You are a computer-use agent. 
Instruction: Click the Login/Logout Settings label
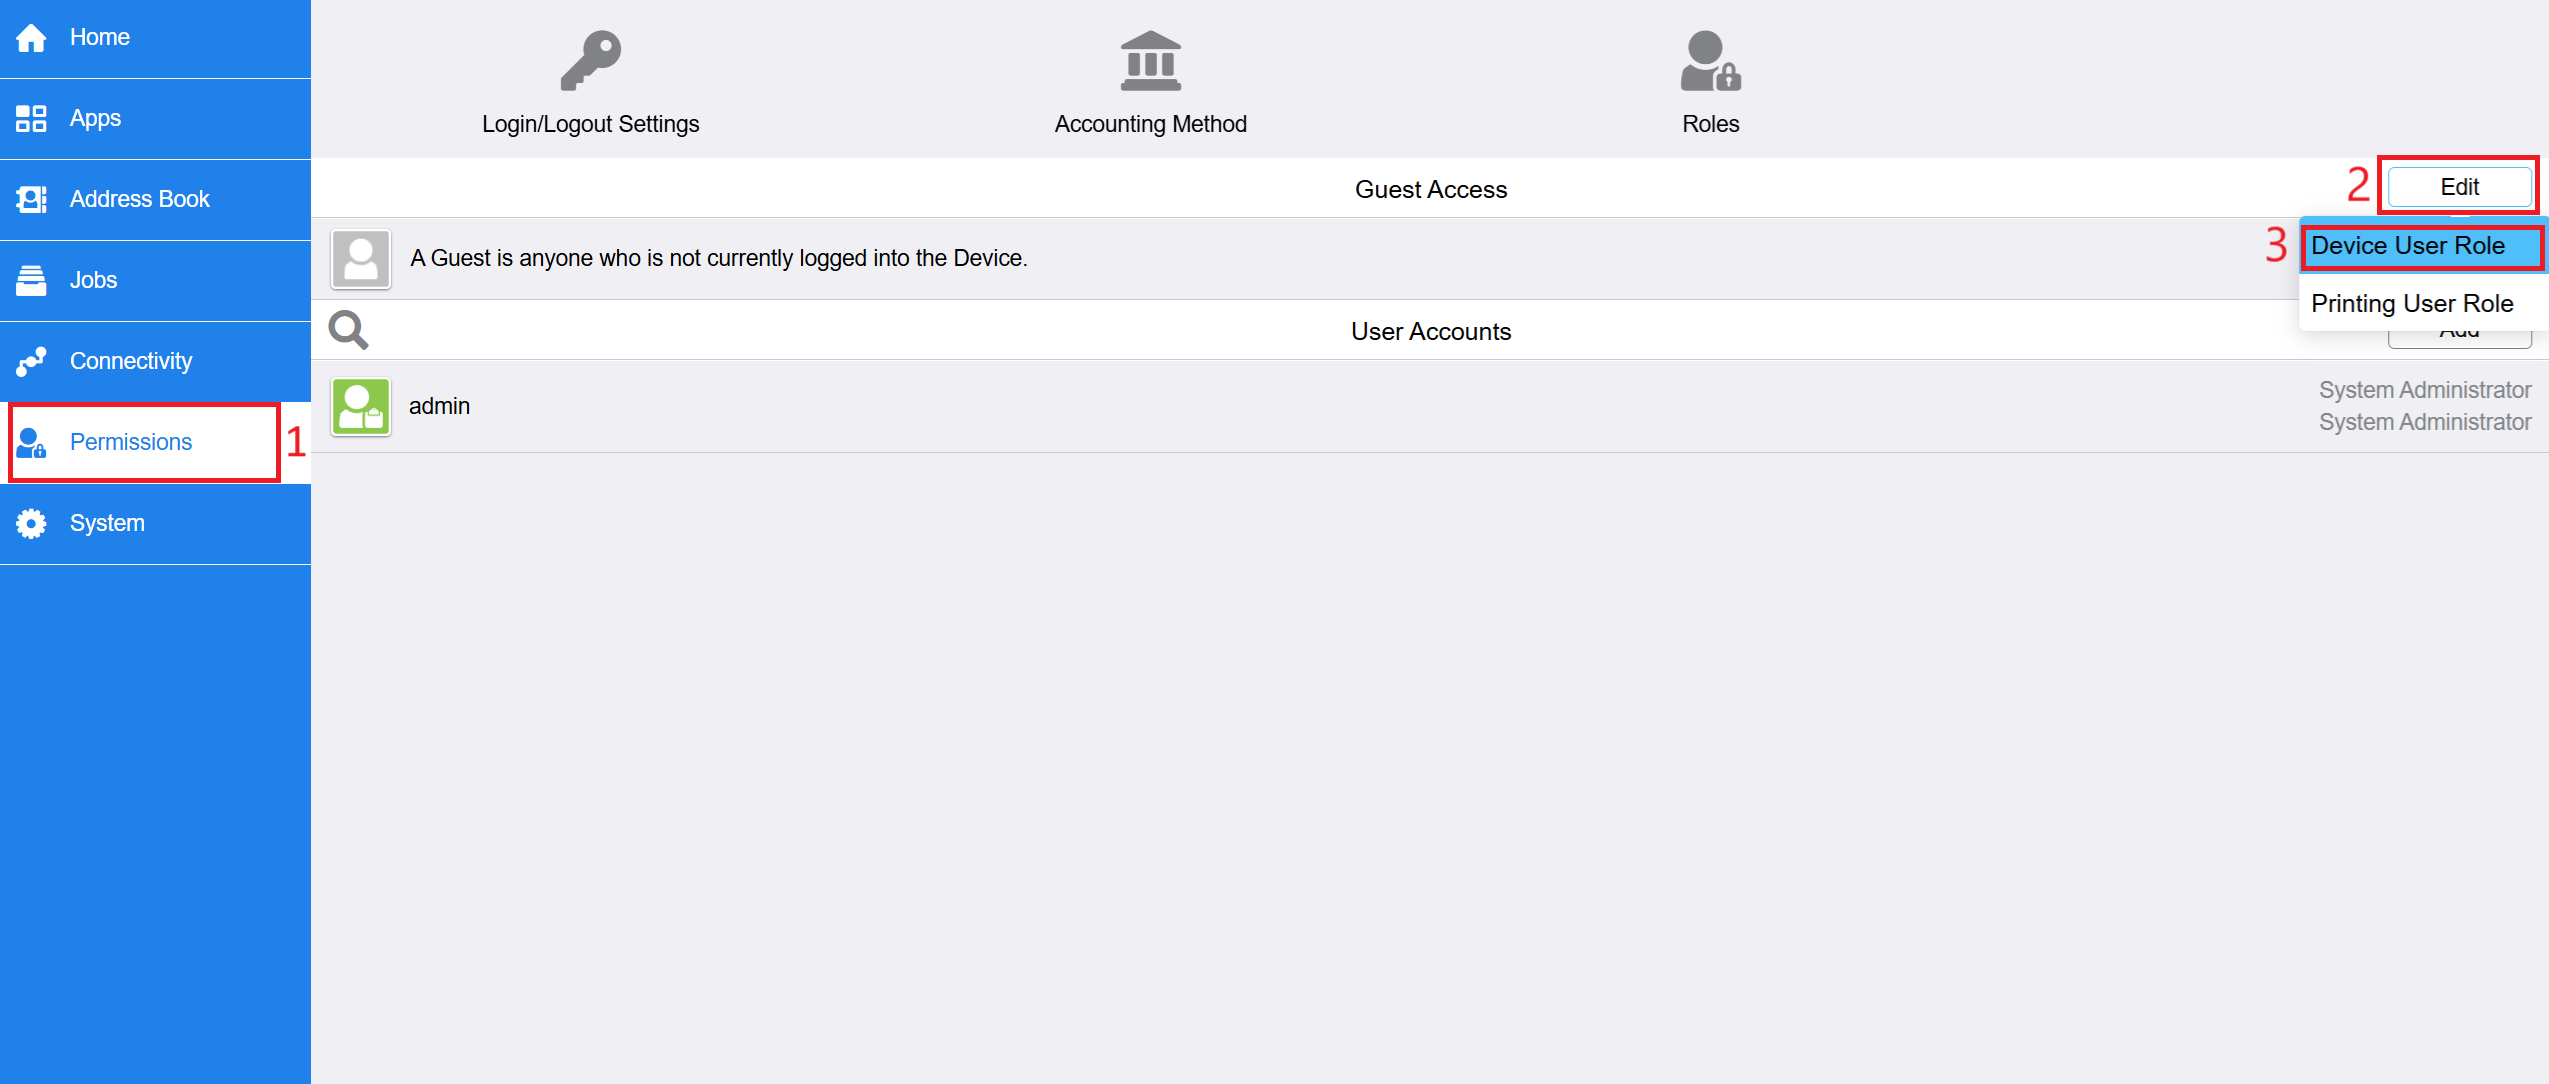(590, 124)
